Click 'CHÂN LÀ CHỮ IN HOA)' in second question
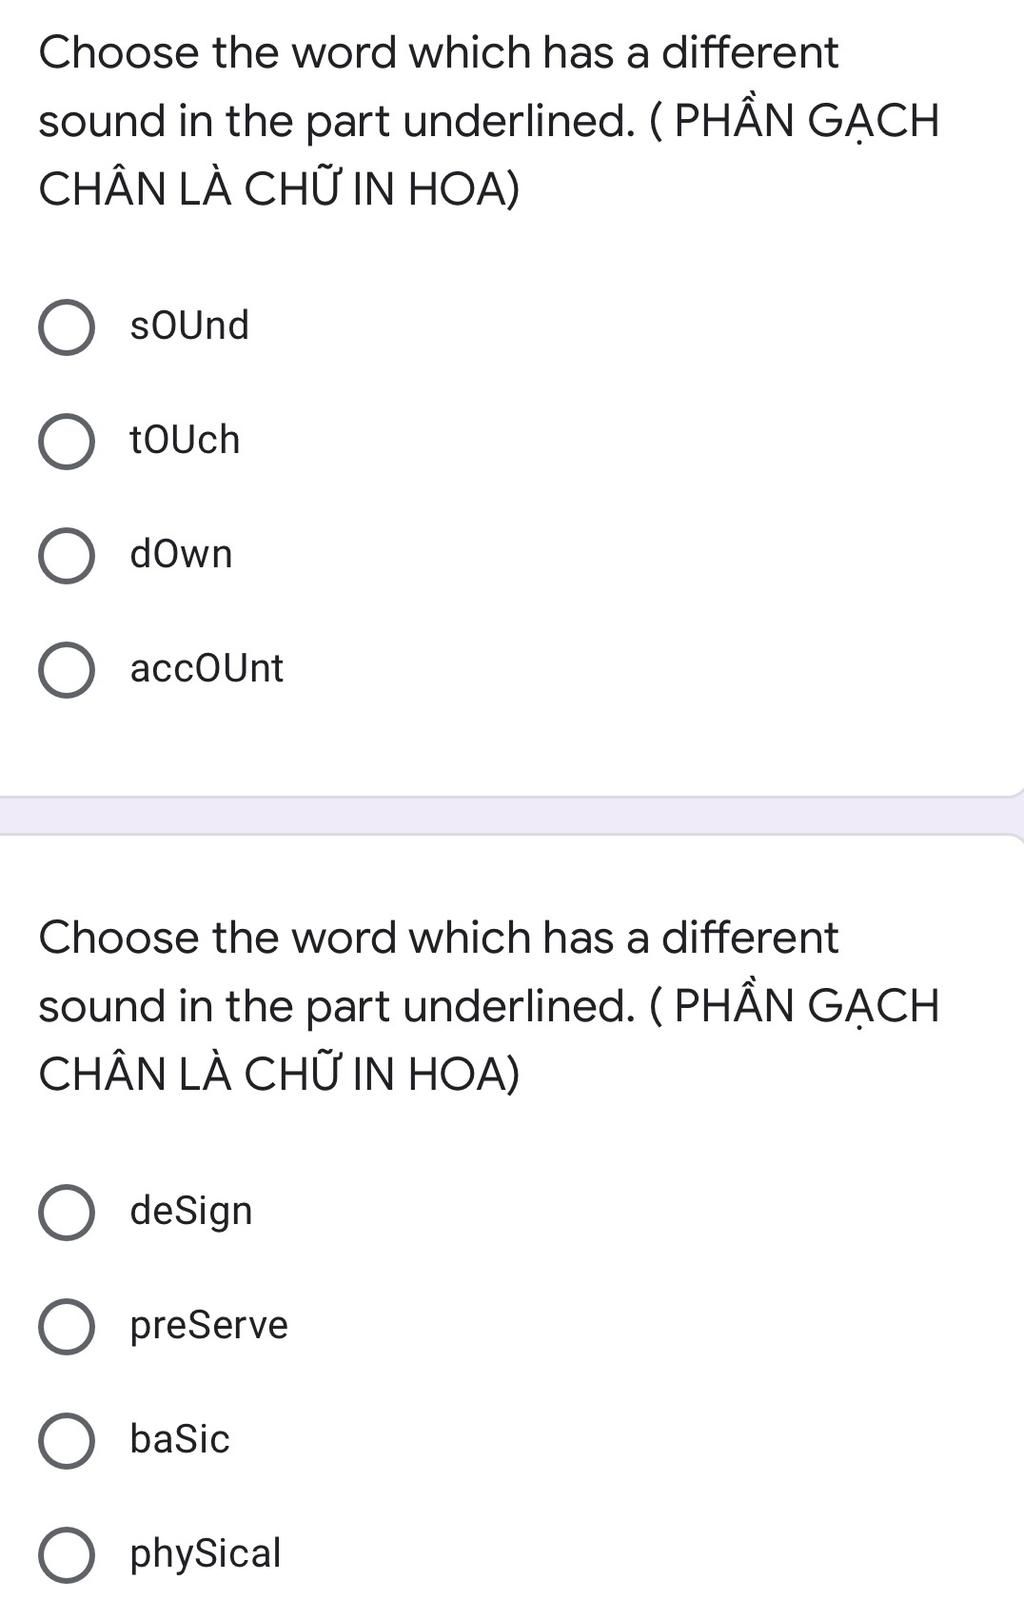Viewport: 1024px width, 1620px height. pos(279,1073)
